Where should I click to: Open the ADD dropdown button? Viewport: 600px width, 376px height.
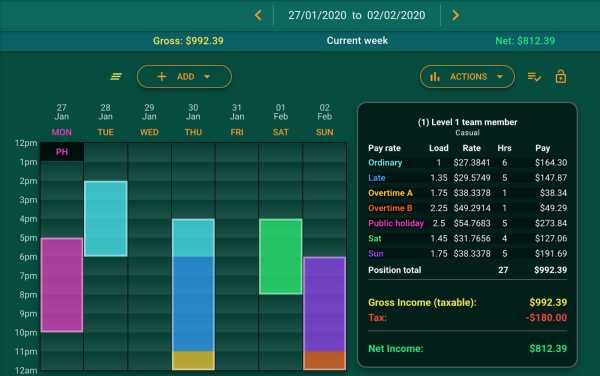(184, 77)
